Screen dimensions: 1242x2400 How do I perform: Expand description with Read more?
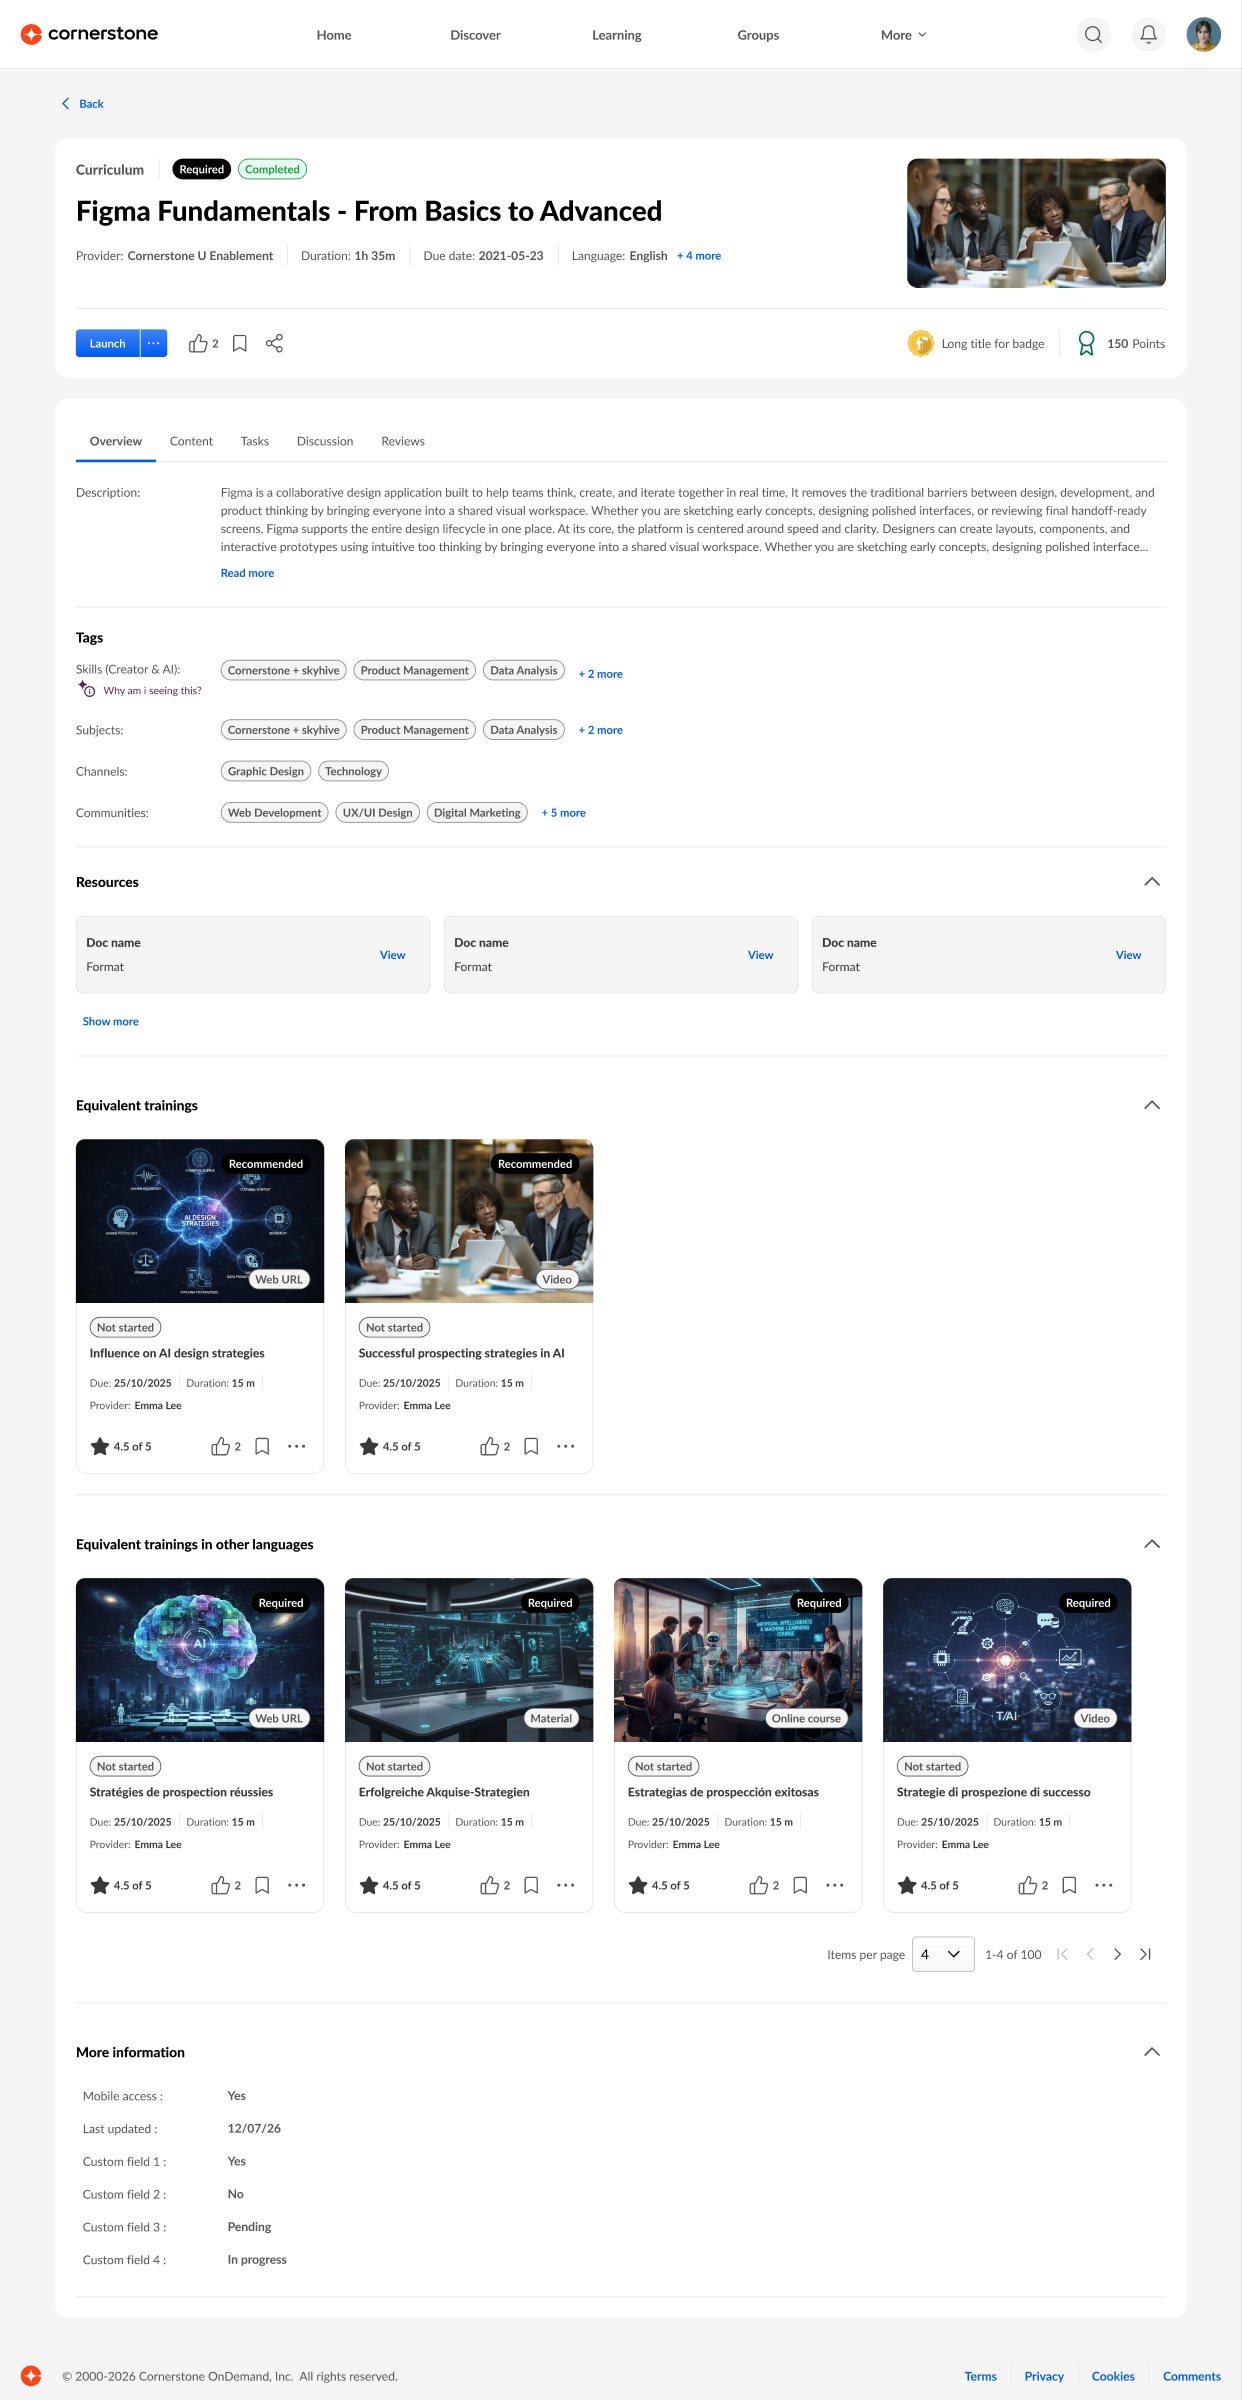(247, 573)
